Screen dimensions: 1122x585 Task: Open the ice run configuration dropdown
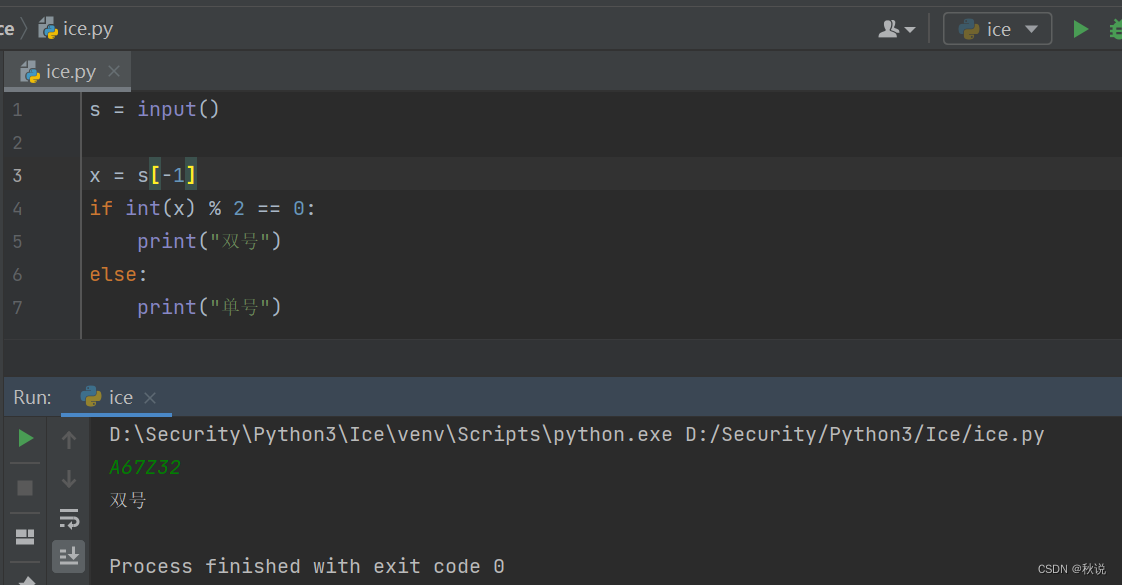pos(997,29)
